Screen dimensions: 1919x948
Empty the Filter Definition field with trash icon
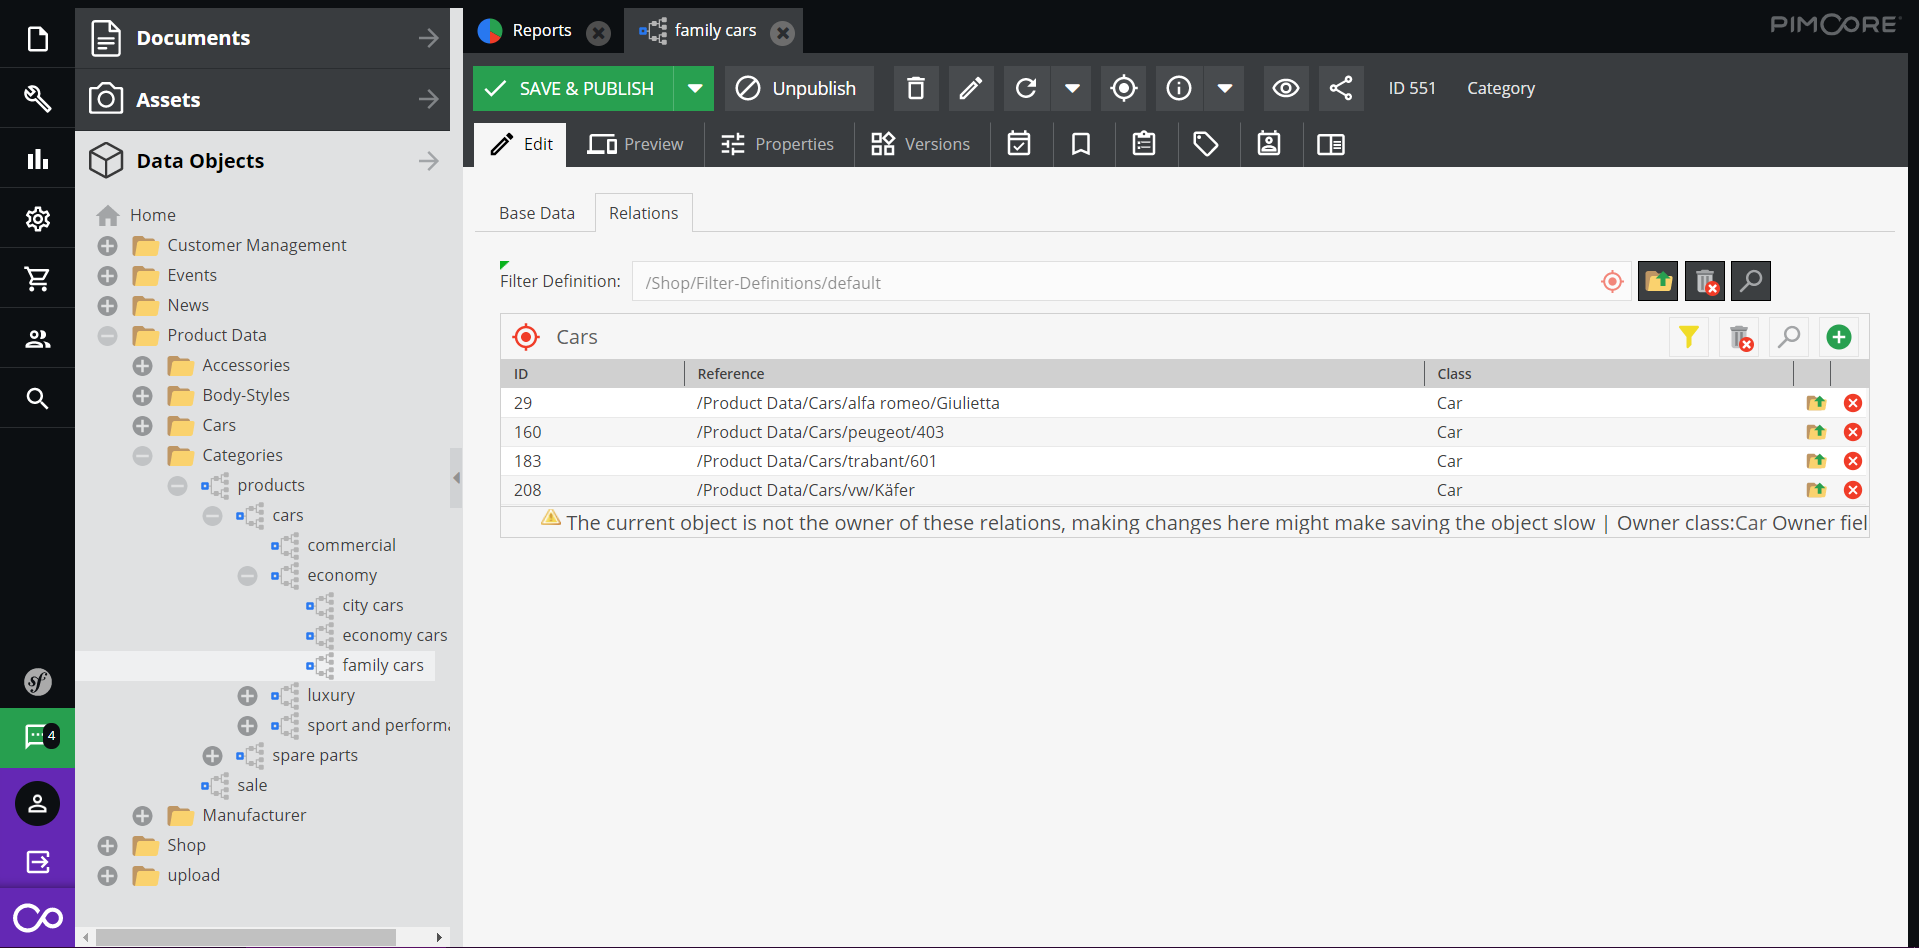(1705, 281)
